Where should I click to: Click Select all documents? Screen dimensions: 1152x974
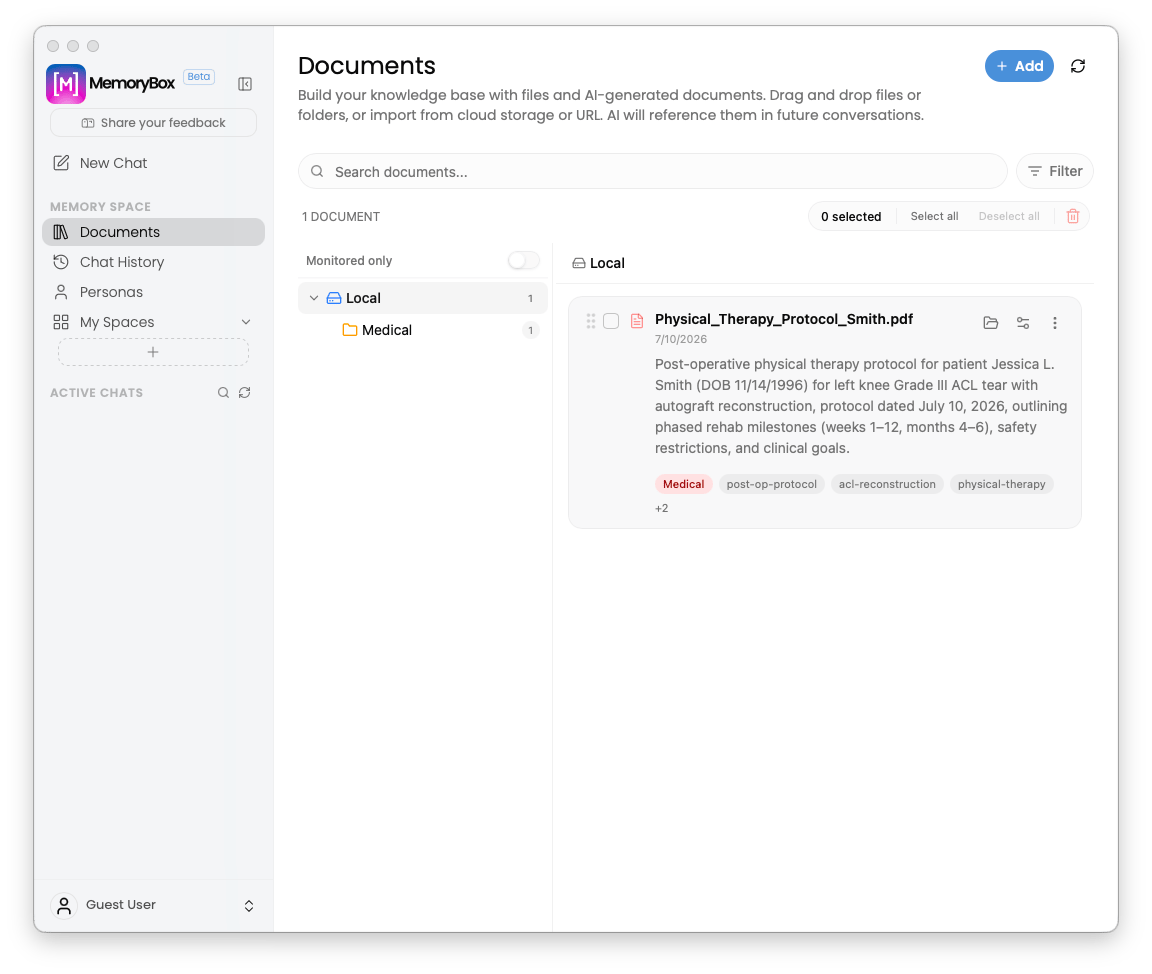tap(934, 216)
